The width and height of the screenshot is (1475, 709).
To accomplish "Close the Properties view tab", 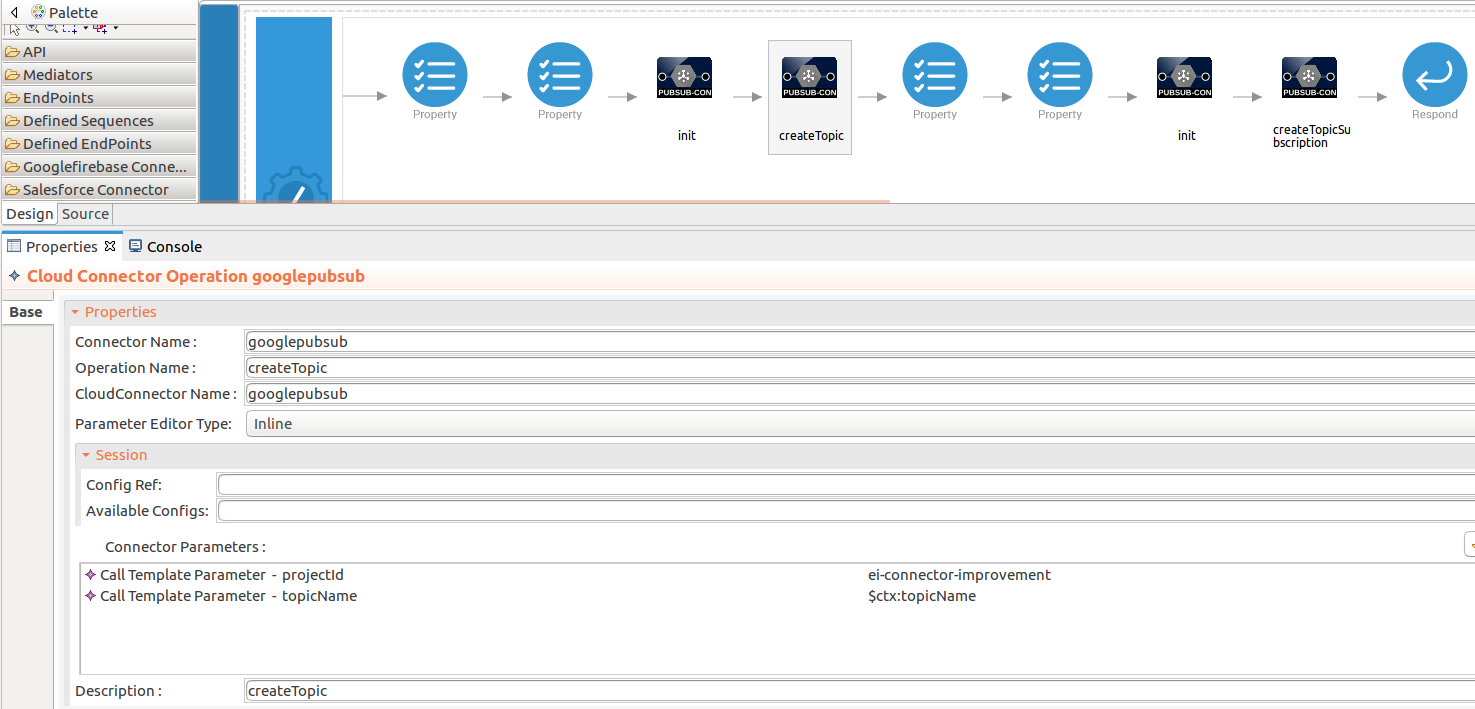I will (x=110, y=245).
